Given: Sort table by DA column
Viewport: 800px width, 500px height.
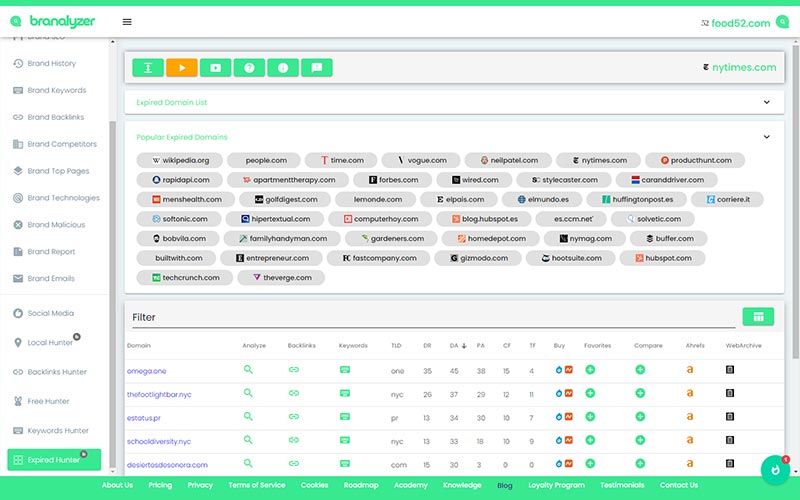Looking at the screenshot, I should (x=458, y=345).
